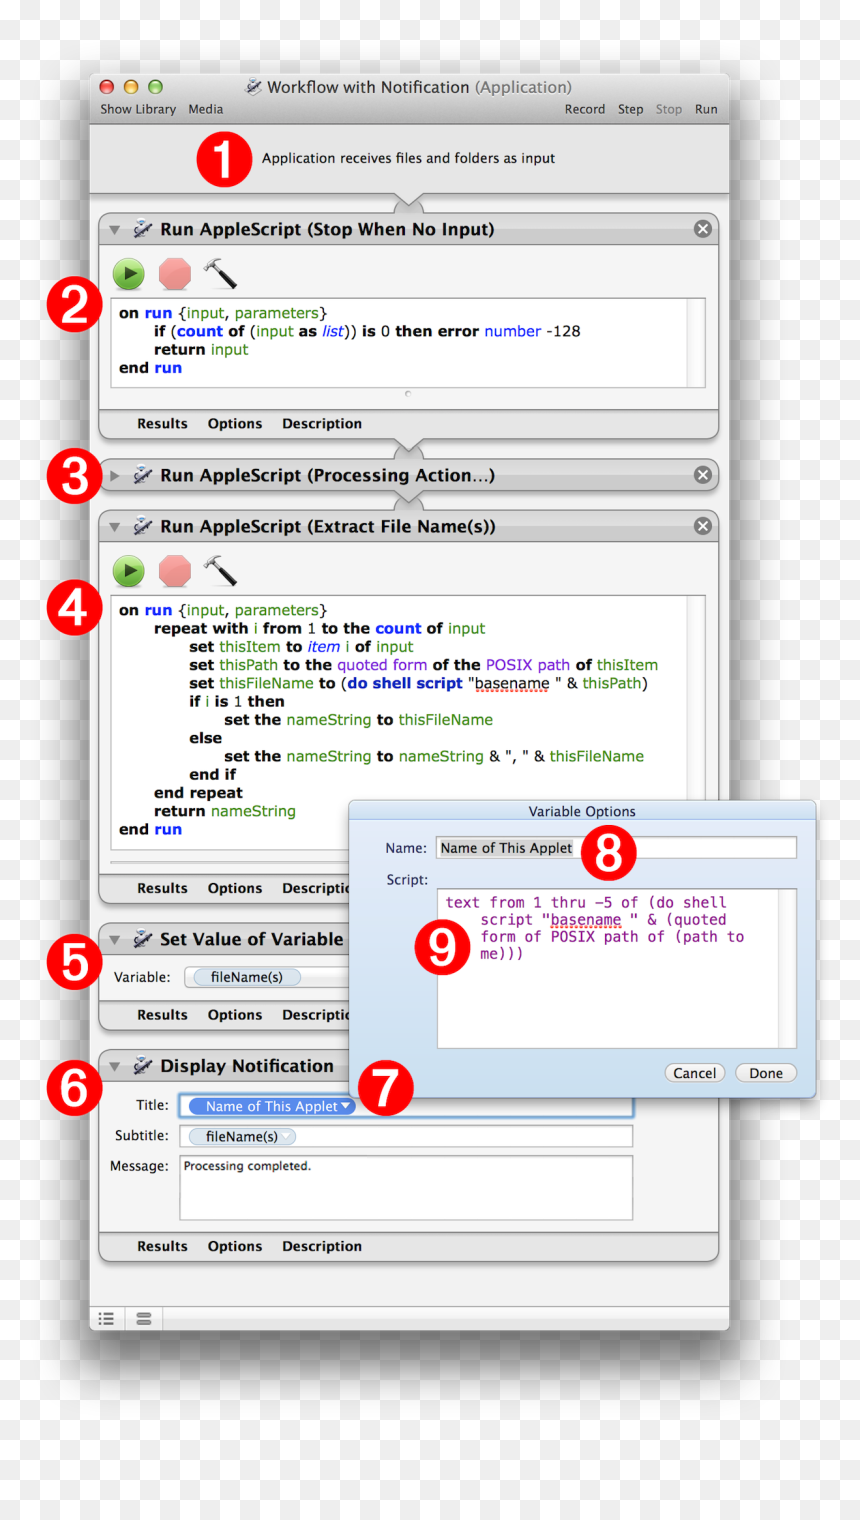
Task: Collapse the Stop When No Input action
Action: point(115,230)
